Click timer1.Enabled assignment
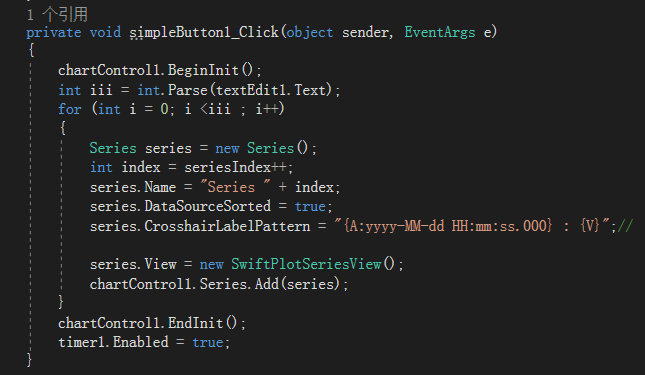 [x=144, y=342]
